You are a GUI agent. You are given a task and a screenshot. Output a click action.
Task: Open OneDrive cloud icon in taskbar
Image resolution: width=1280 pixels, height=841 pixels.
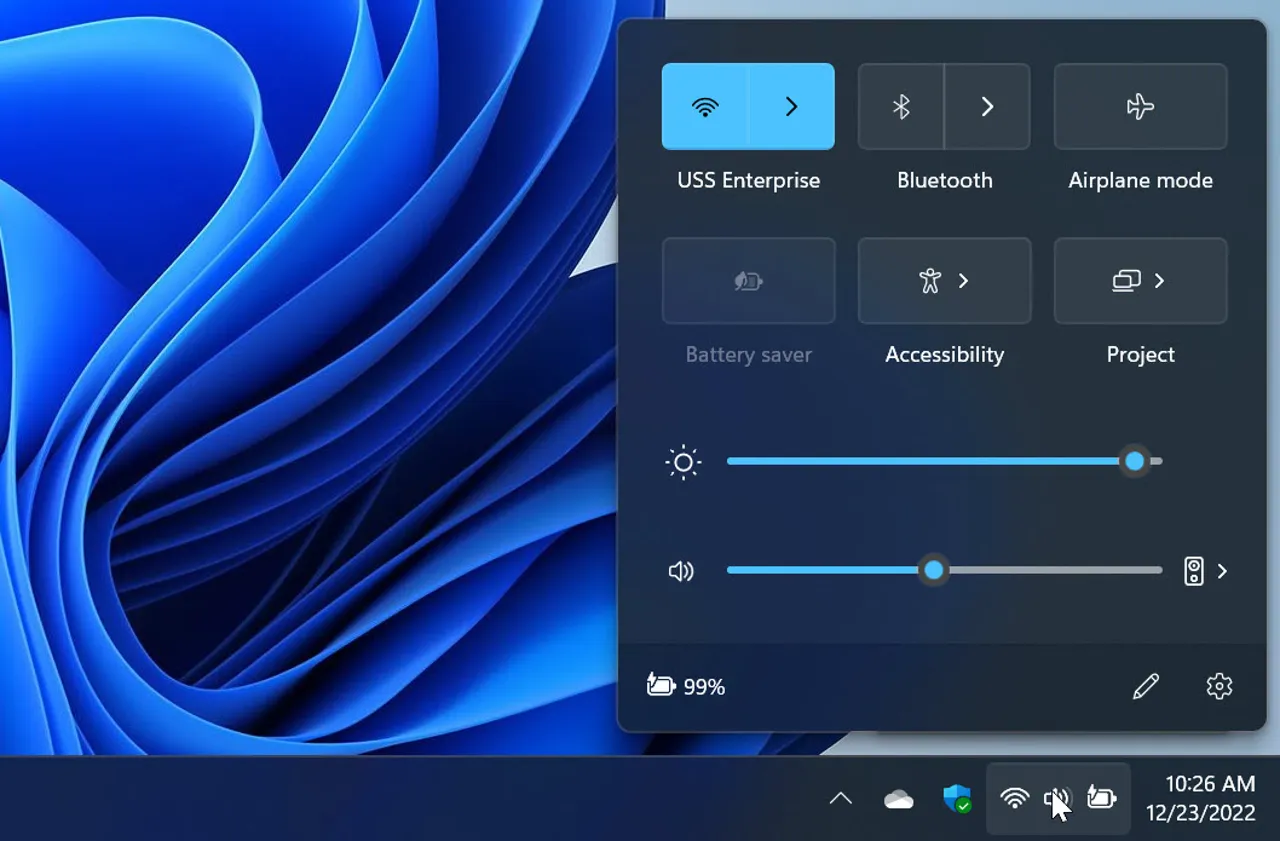point(899,799)
